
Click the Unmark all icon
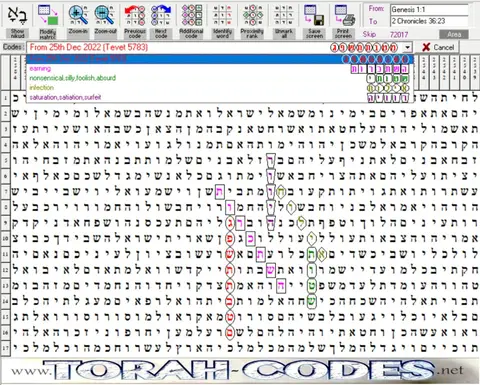(x=283, y=16)
